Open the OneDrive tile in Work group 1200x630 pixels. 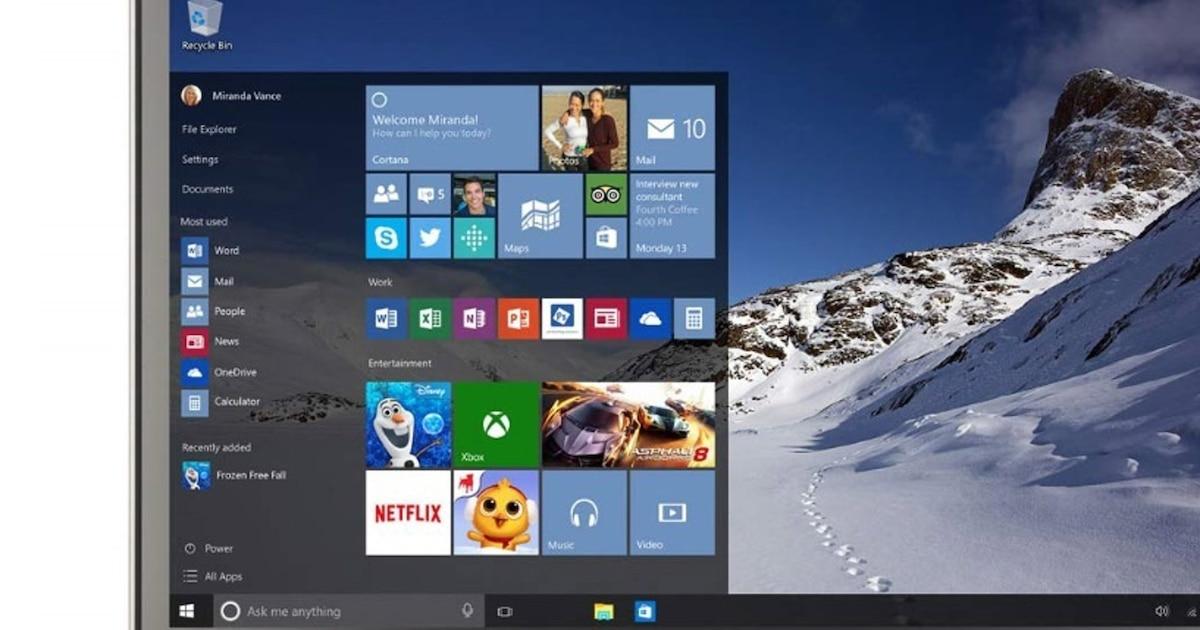click(x=650, y=318)
